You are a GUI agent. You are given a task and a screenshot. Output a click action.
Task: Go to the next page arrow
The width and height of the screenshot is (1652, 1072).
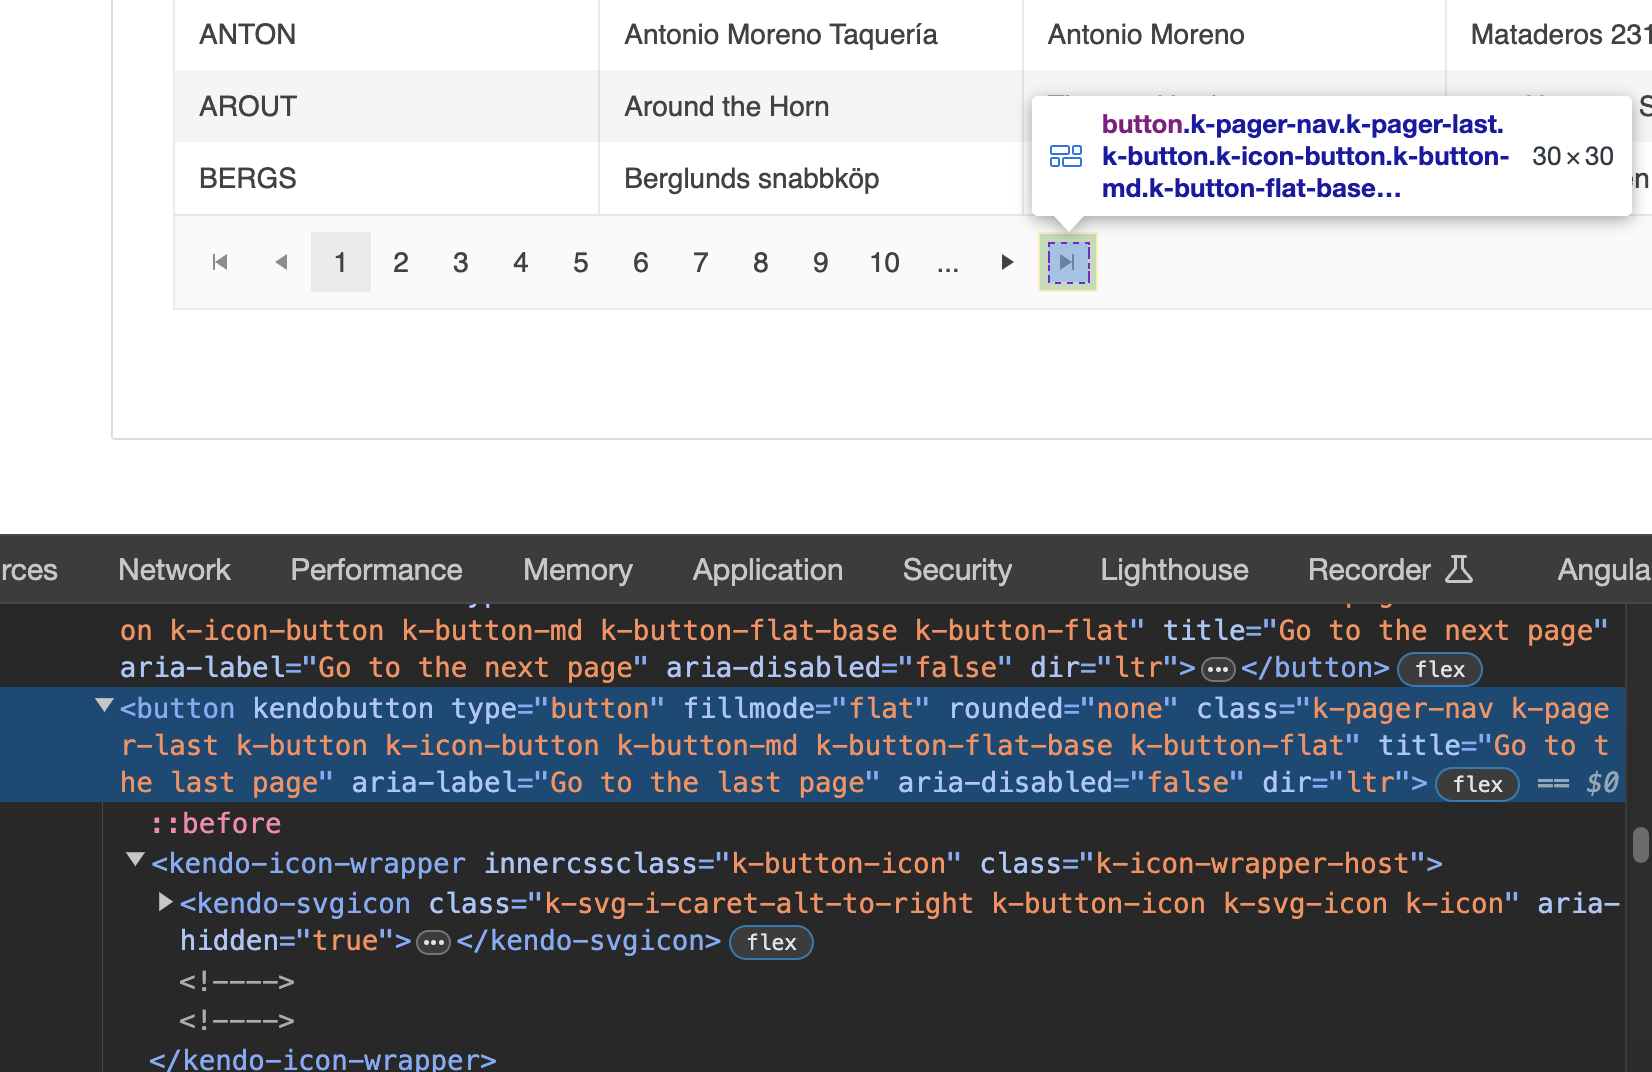[x=1007, y=262]
